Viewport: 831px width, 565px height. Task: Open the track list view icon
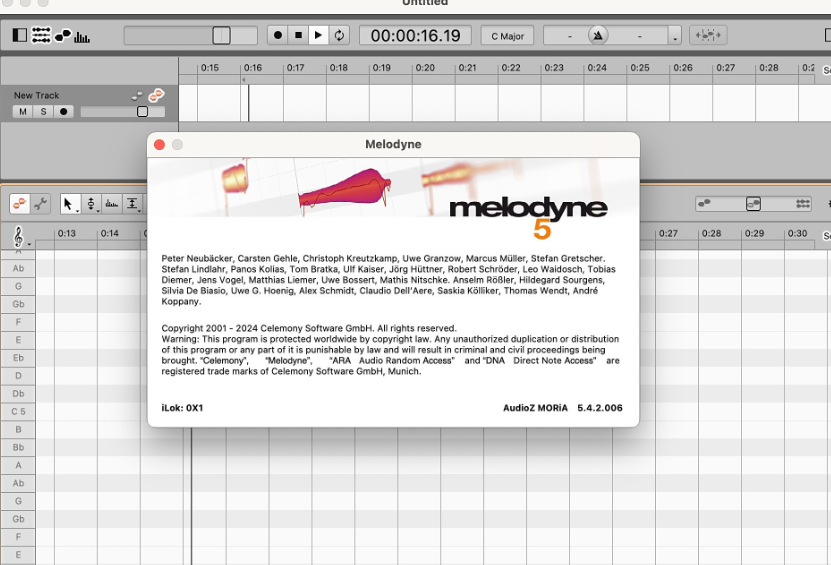coord(41,36)
